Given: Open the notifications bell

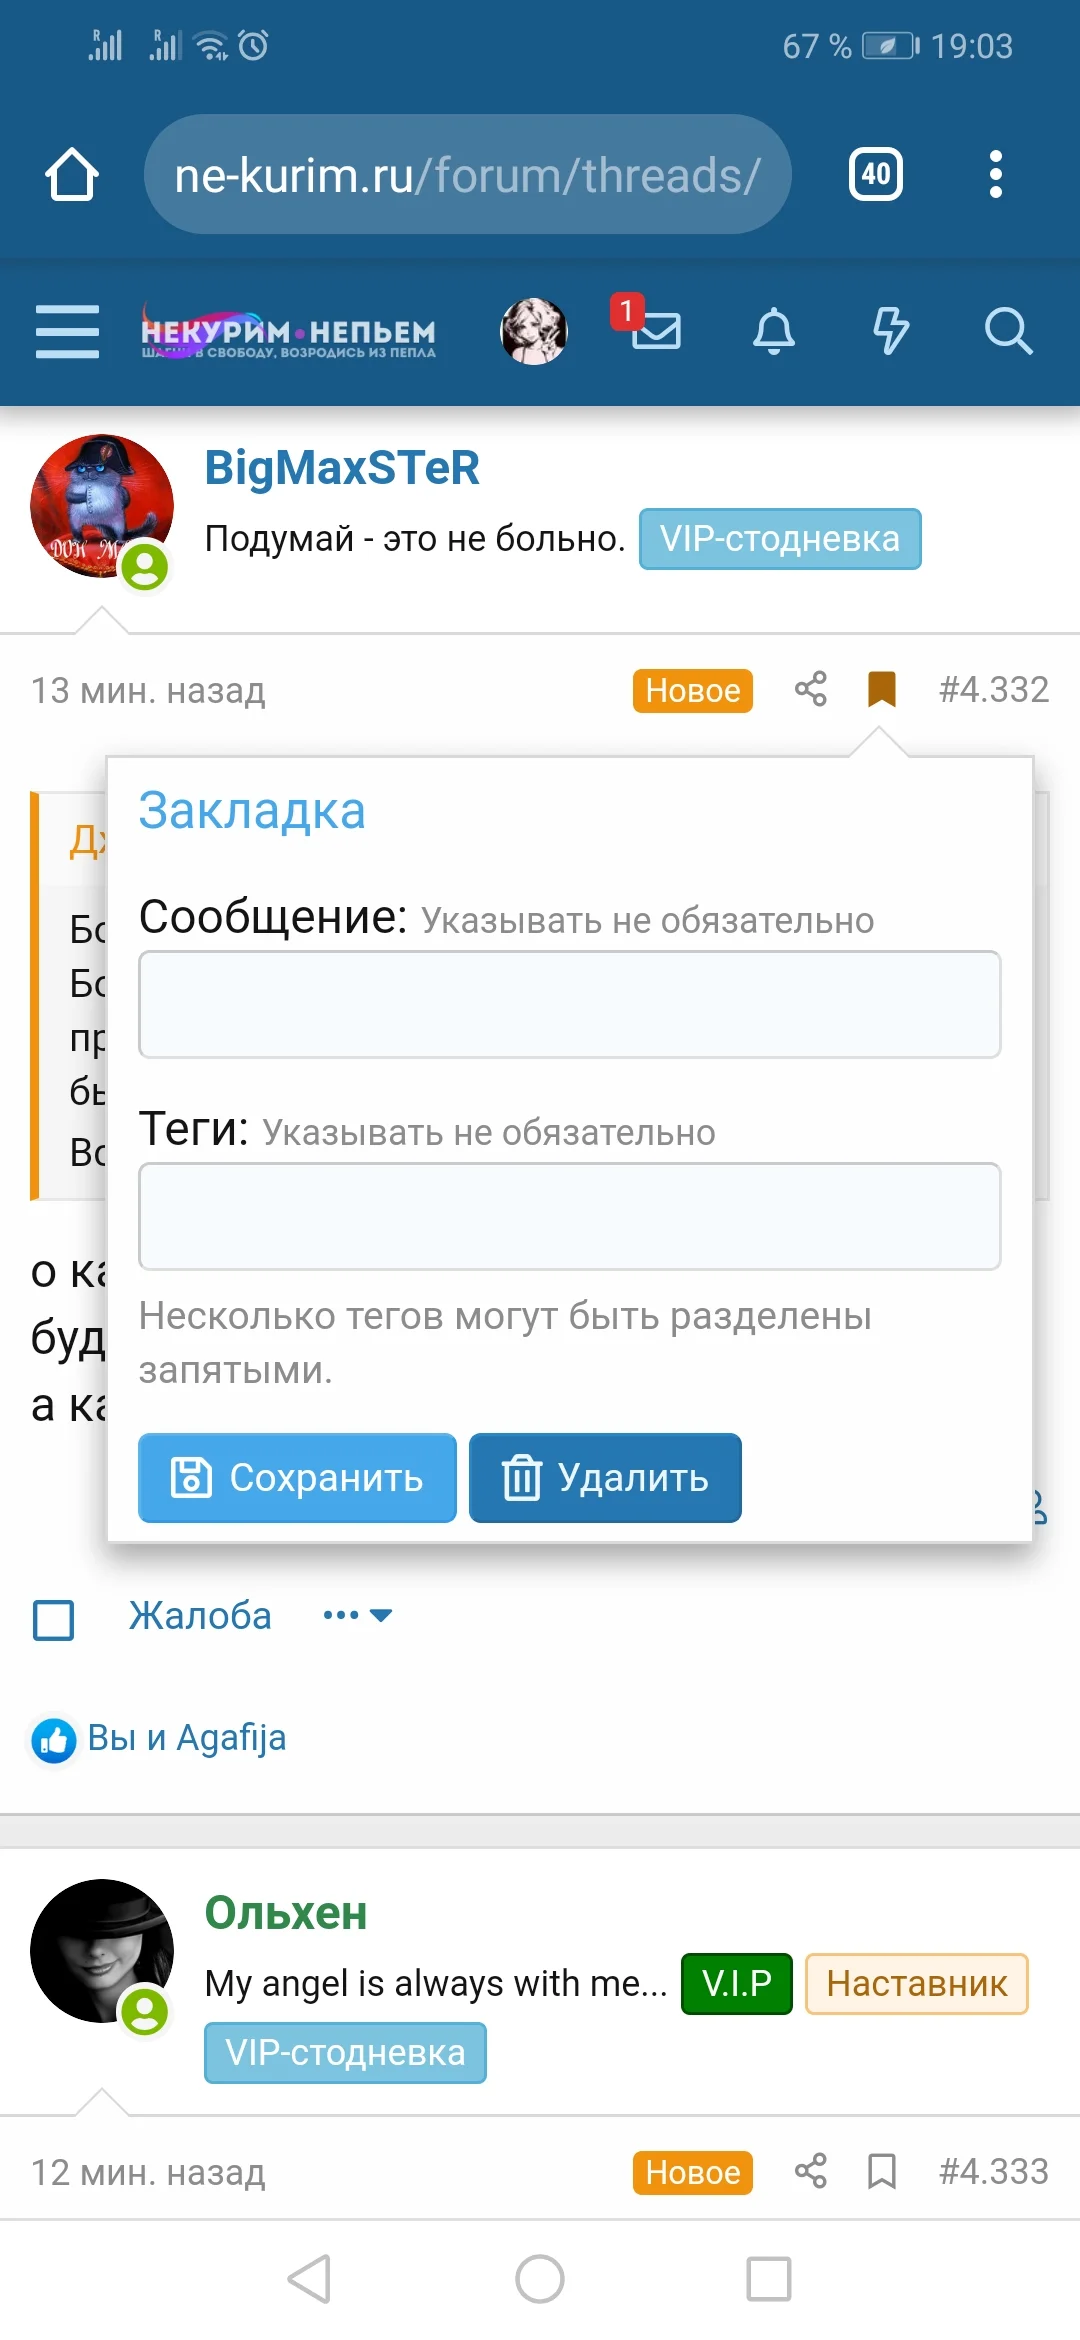Looking at the screenshot, I should (x=774, y=331).
